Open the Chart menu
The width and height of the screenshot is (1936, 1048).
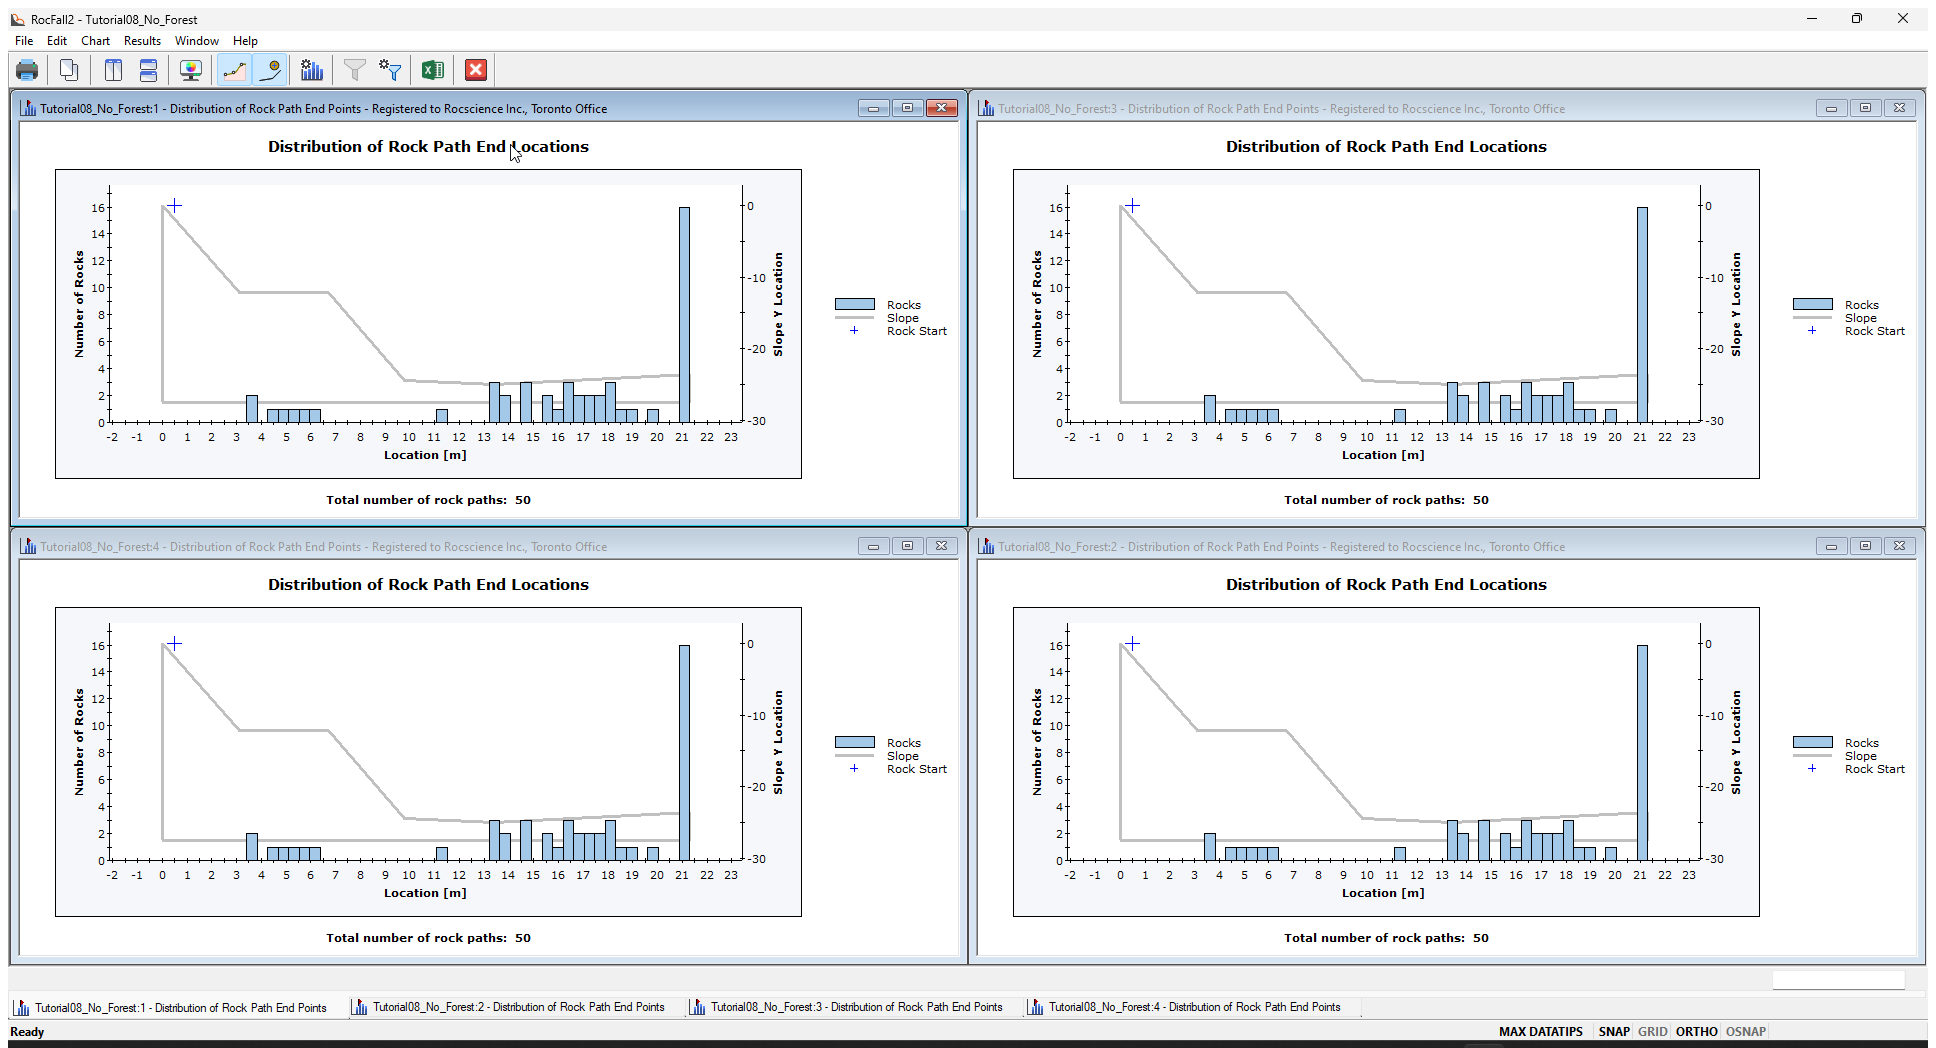(x=95, y=41)
